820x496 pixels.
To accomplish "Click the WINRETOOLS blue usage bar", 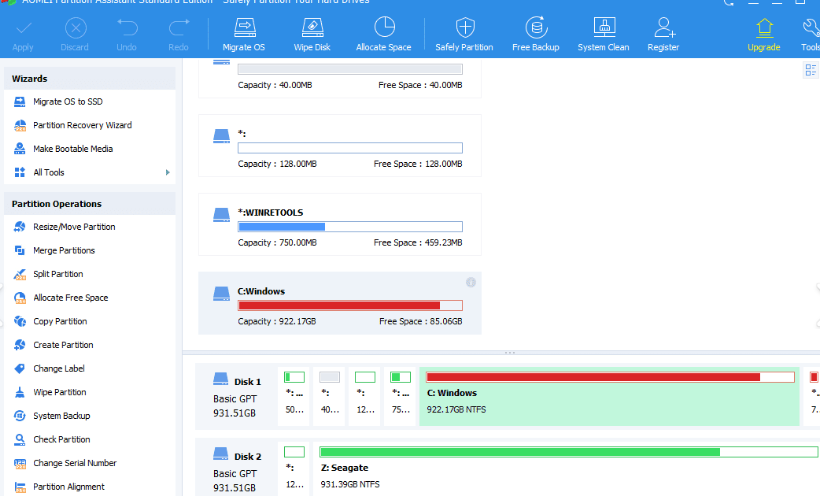I will 350,227.
